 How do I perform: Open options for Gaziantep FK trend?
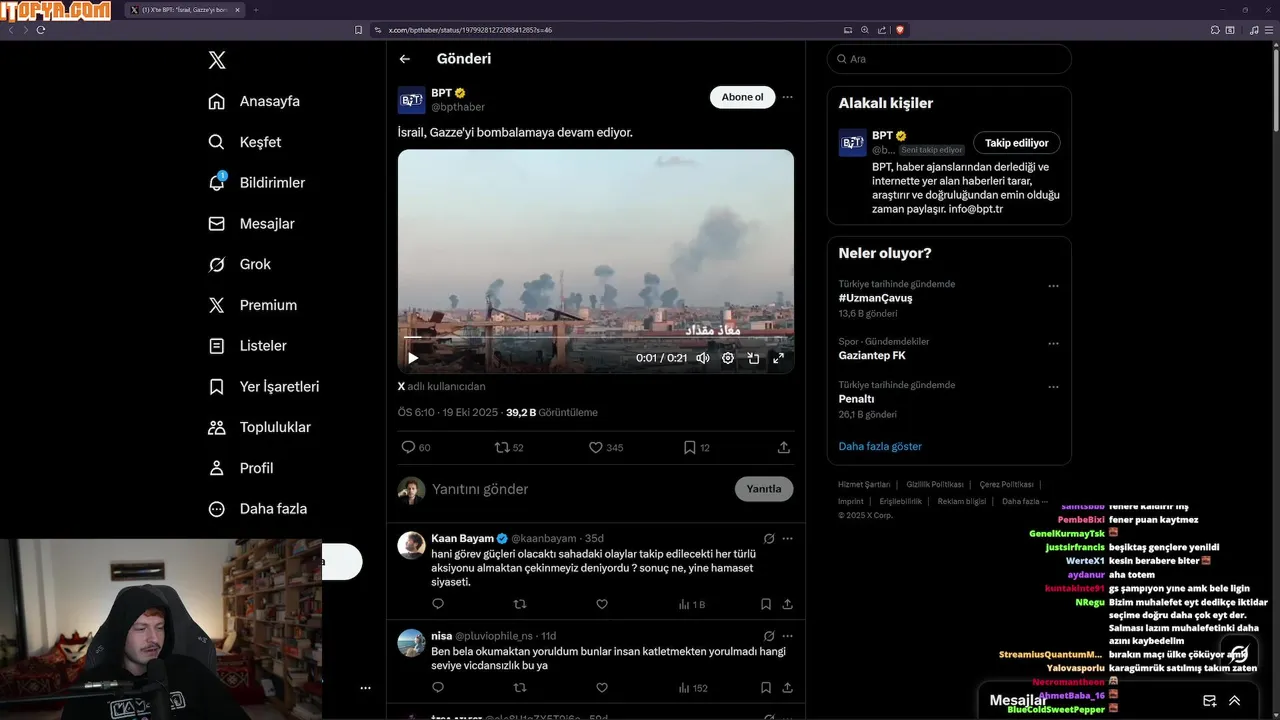point(1053,343)
